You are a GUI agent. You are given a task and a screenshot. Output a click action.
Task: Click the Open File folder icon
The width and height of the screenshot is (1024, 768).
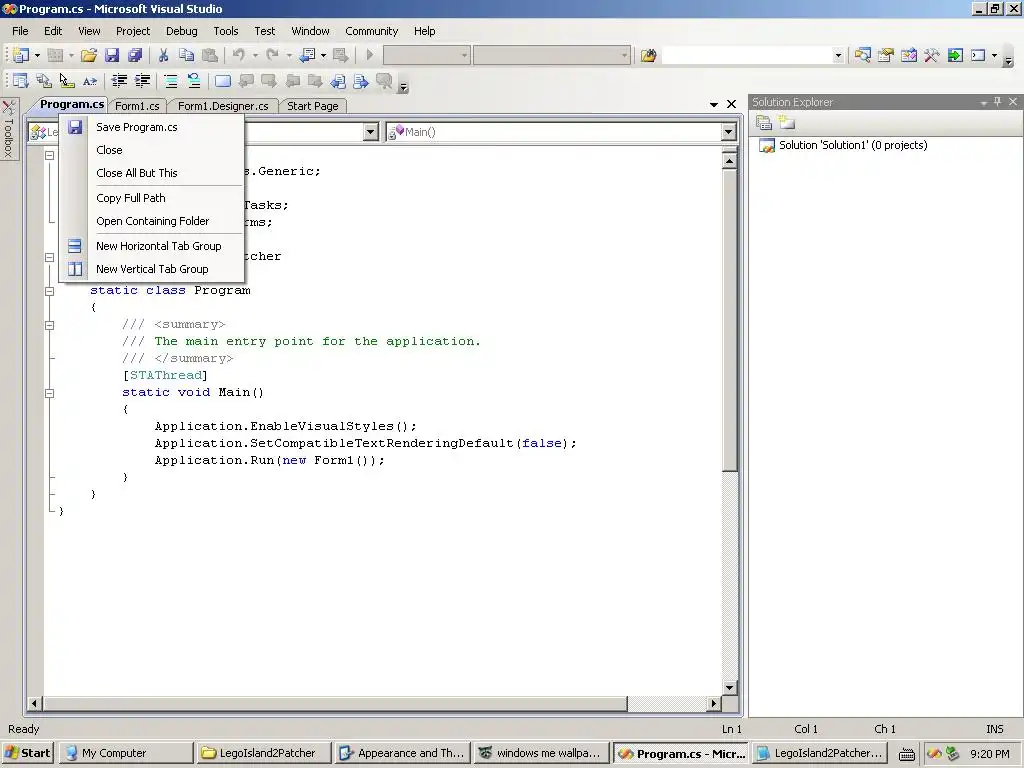click(x=89, y=56)
